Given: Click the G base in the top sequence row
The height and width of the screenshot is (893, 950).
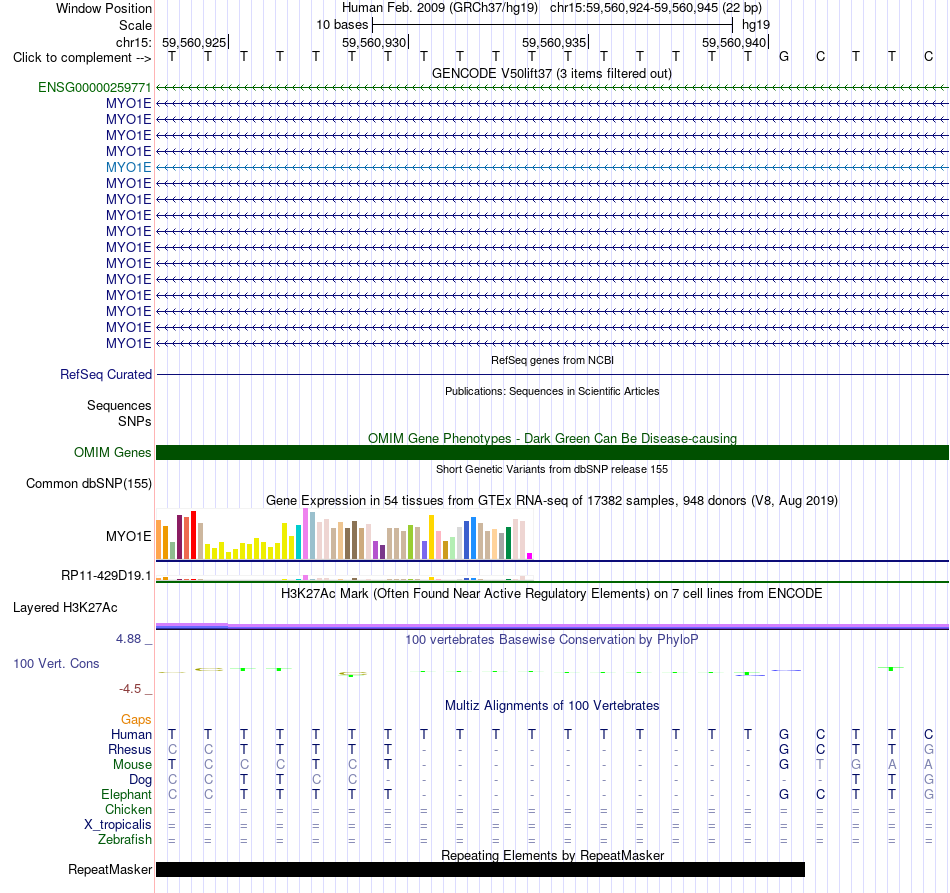Looking at the screenshot, I should [x=784, y=56].
